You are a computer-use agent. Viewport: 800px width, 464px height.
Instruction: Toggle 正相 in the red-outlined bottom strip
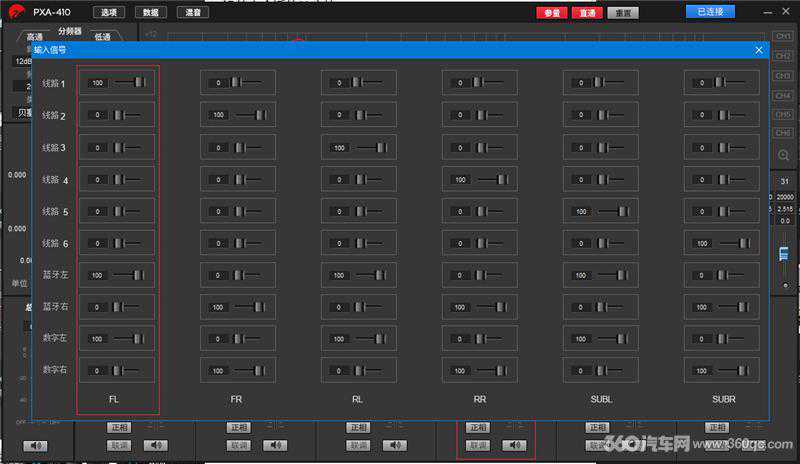(478, 427)
